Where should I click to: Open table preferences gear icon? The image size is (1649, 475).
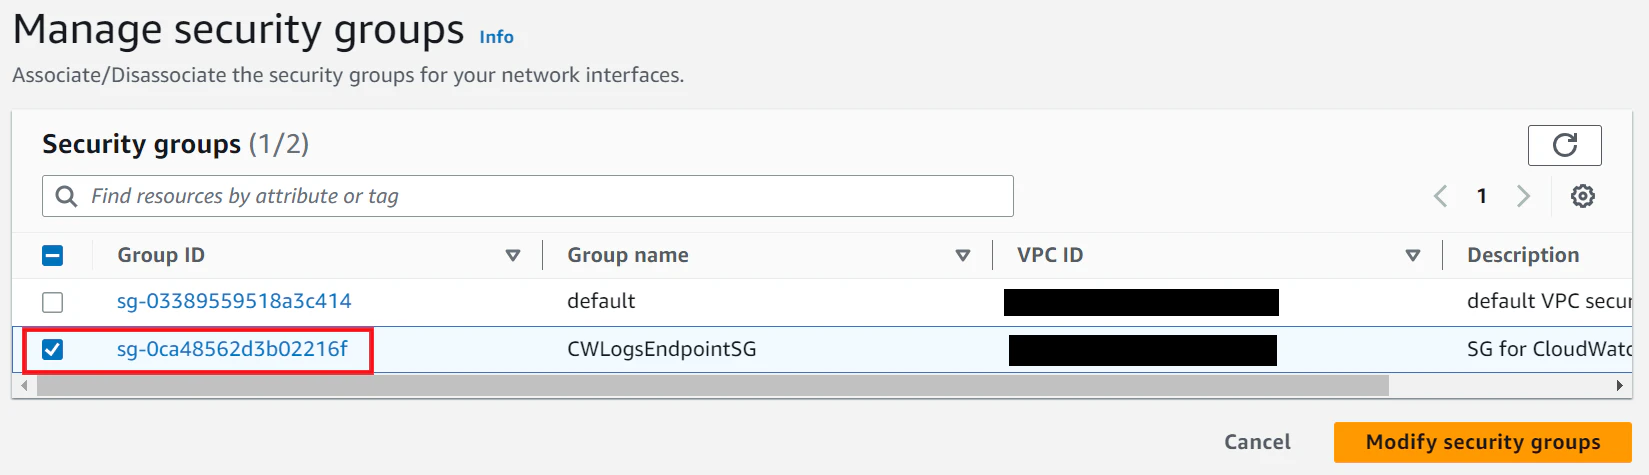(1582, 196)
